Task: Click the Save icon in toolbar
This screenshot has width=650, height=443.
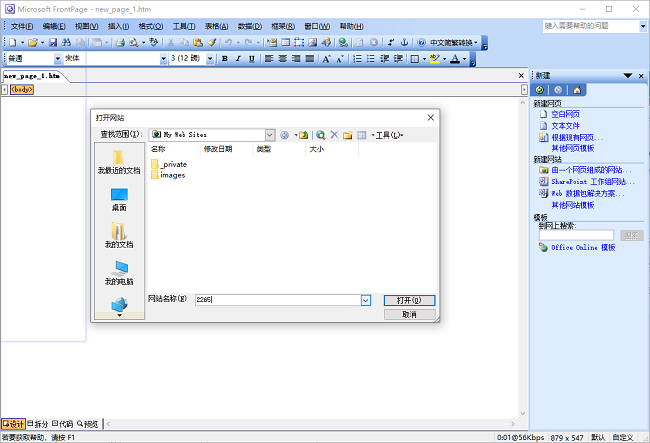Action: pyautogui.click(x=54, y=42)
